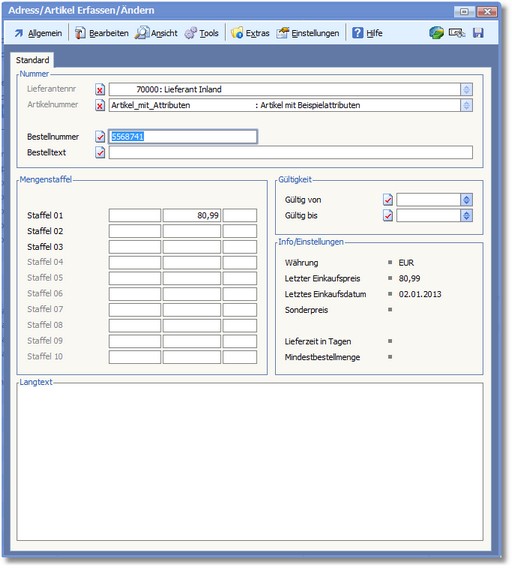The height and width of the screenshot is (568, 512).
Task: Click the keyboard icon in toolbar
Action: pyautogui.click(x=457, y=33)
